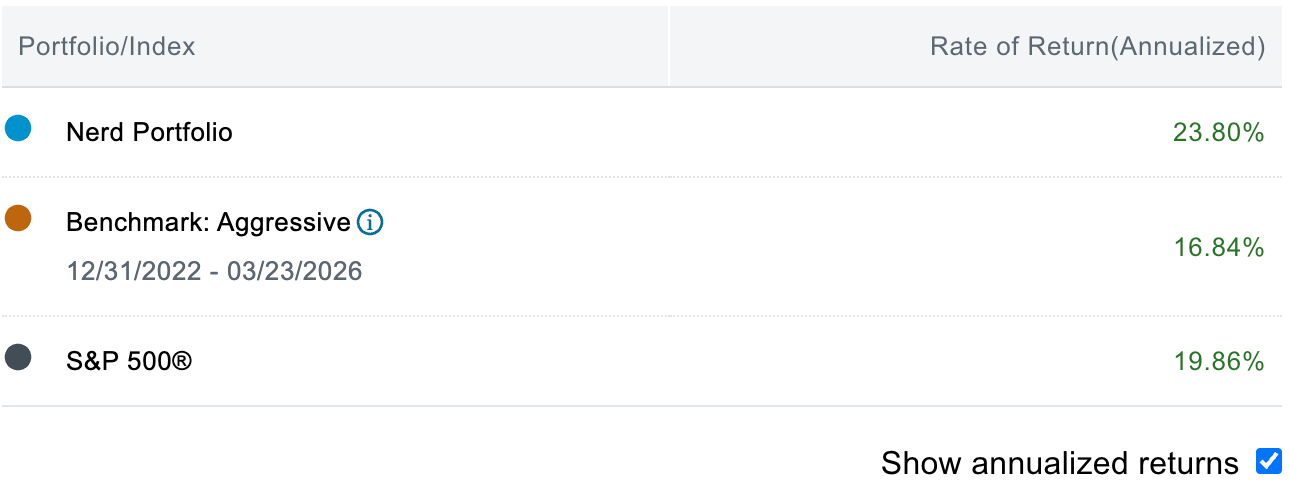Screen dimensions: 1290x483
Task: Click the 23.80% return value
Action: [x=1218, y=132]
